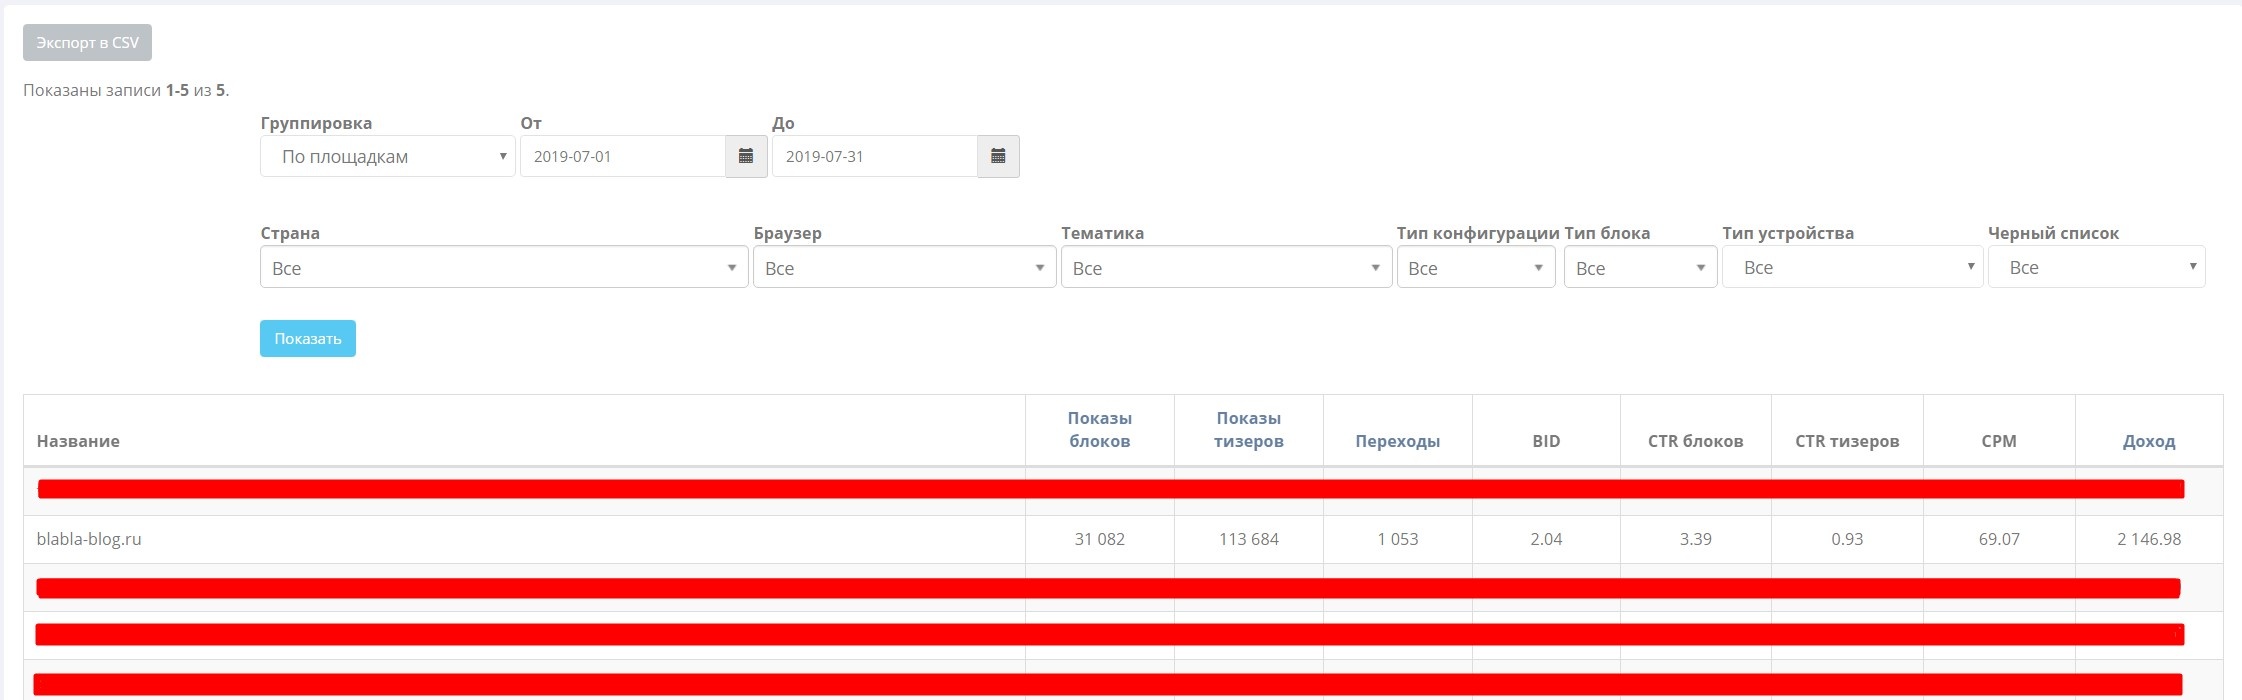This screenshot has height=700, width=2242.
Task: Click the 'Показать' button
Action: click(x=308, y=338)
